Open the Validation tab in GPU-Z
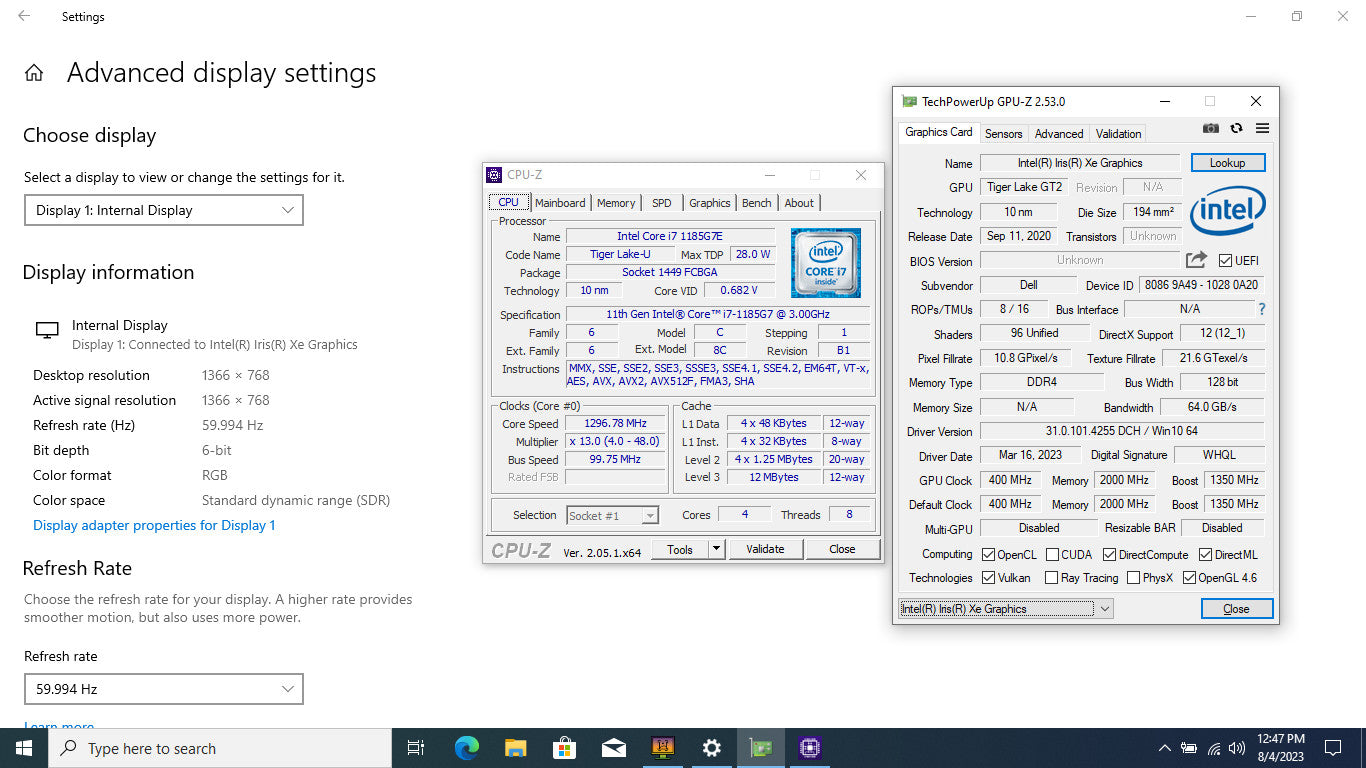 point(1118,133)
